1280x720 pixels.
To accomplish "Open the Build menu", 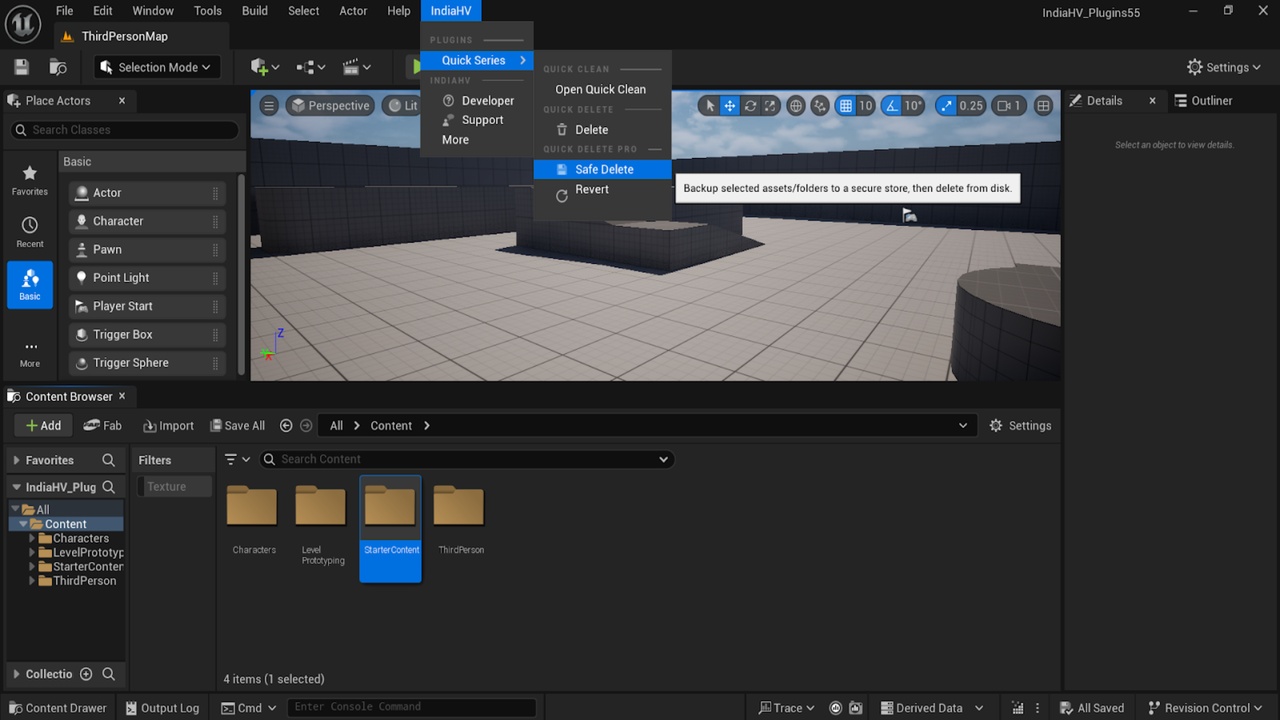I will (x=255, y=11).
